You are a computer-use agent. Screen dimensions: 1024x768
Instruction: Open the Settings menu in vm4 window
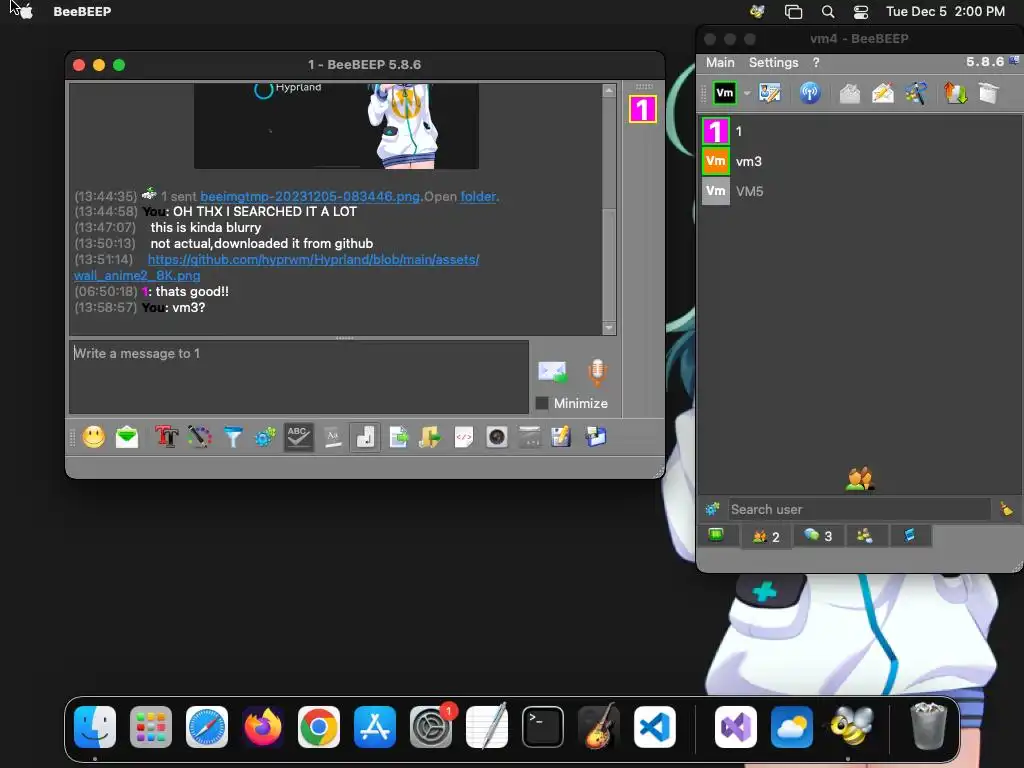[773, 63]
